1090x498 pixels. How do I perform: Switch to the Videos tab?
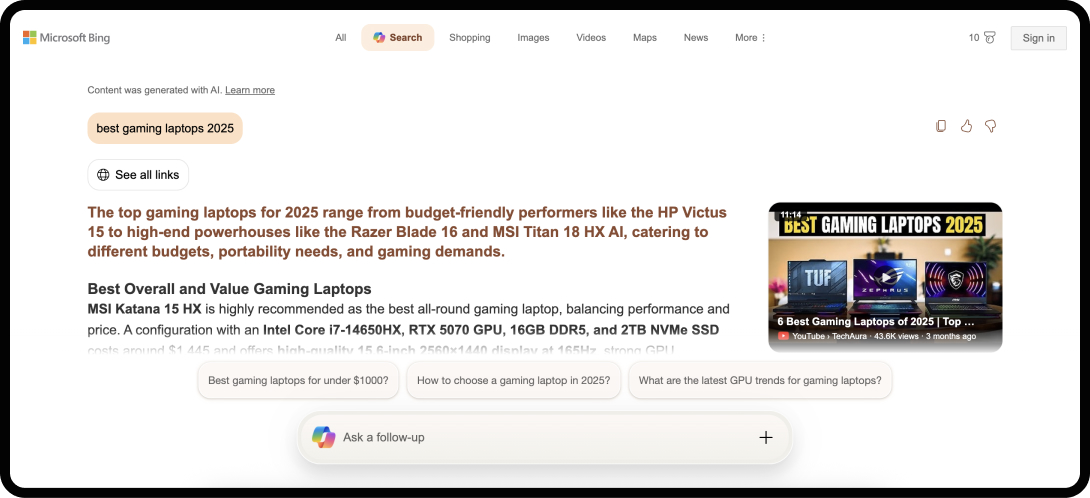coord(591,38)
